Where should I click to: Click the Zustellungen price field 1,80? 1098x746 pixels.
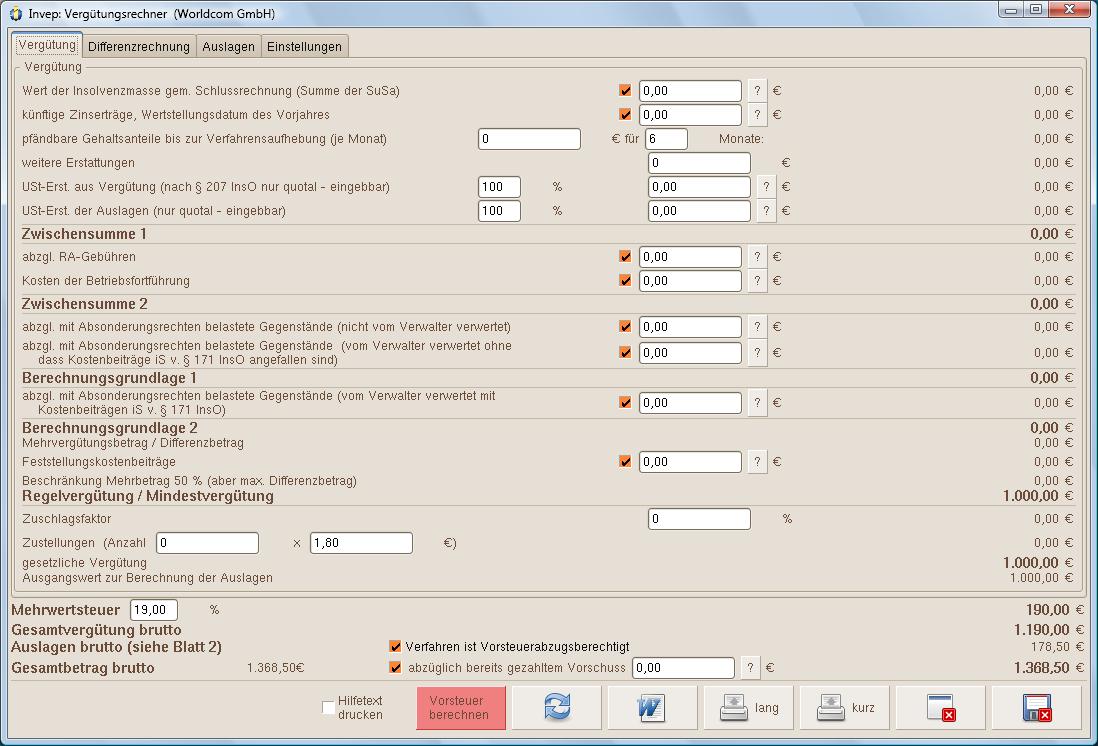coord(361,543)
